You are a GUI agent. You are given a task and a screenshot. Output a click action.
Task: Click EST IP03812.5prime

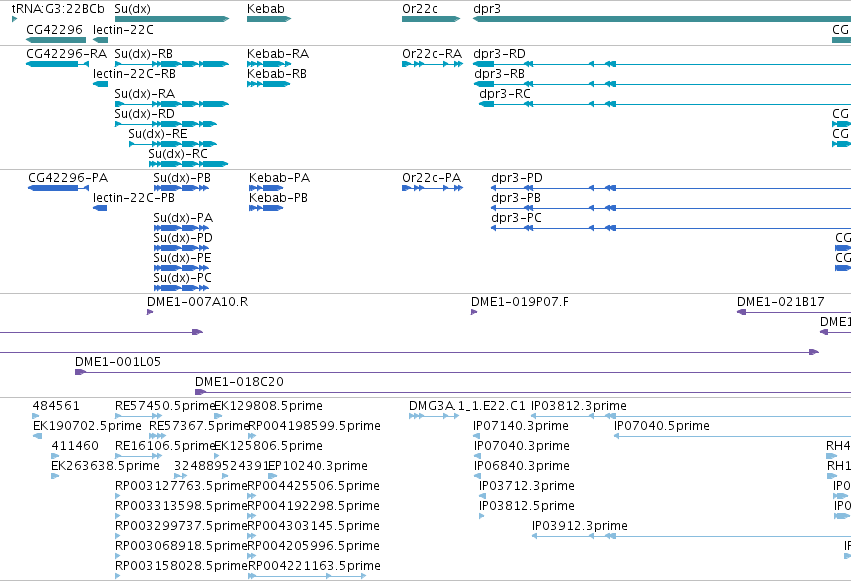click(x=482, y=516)
